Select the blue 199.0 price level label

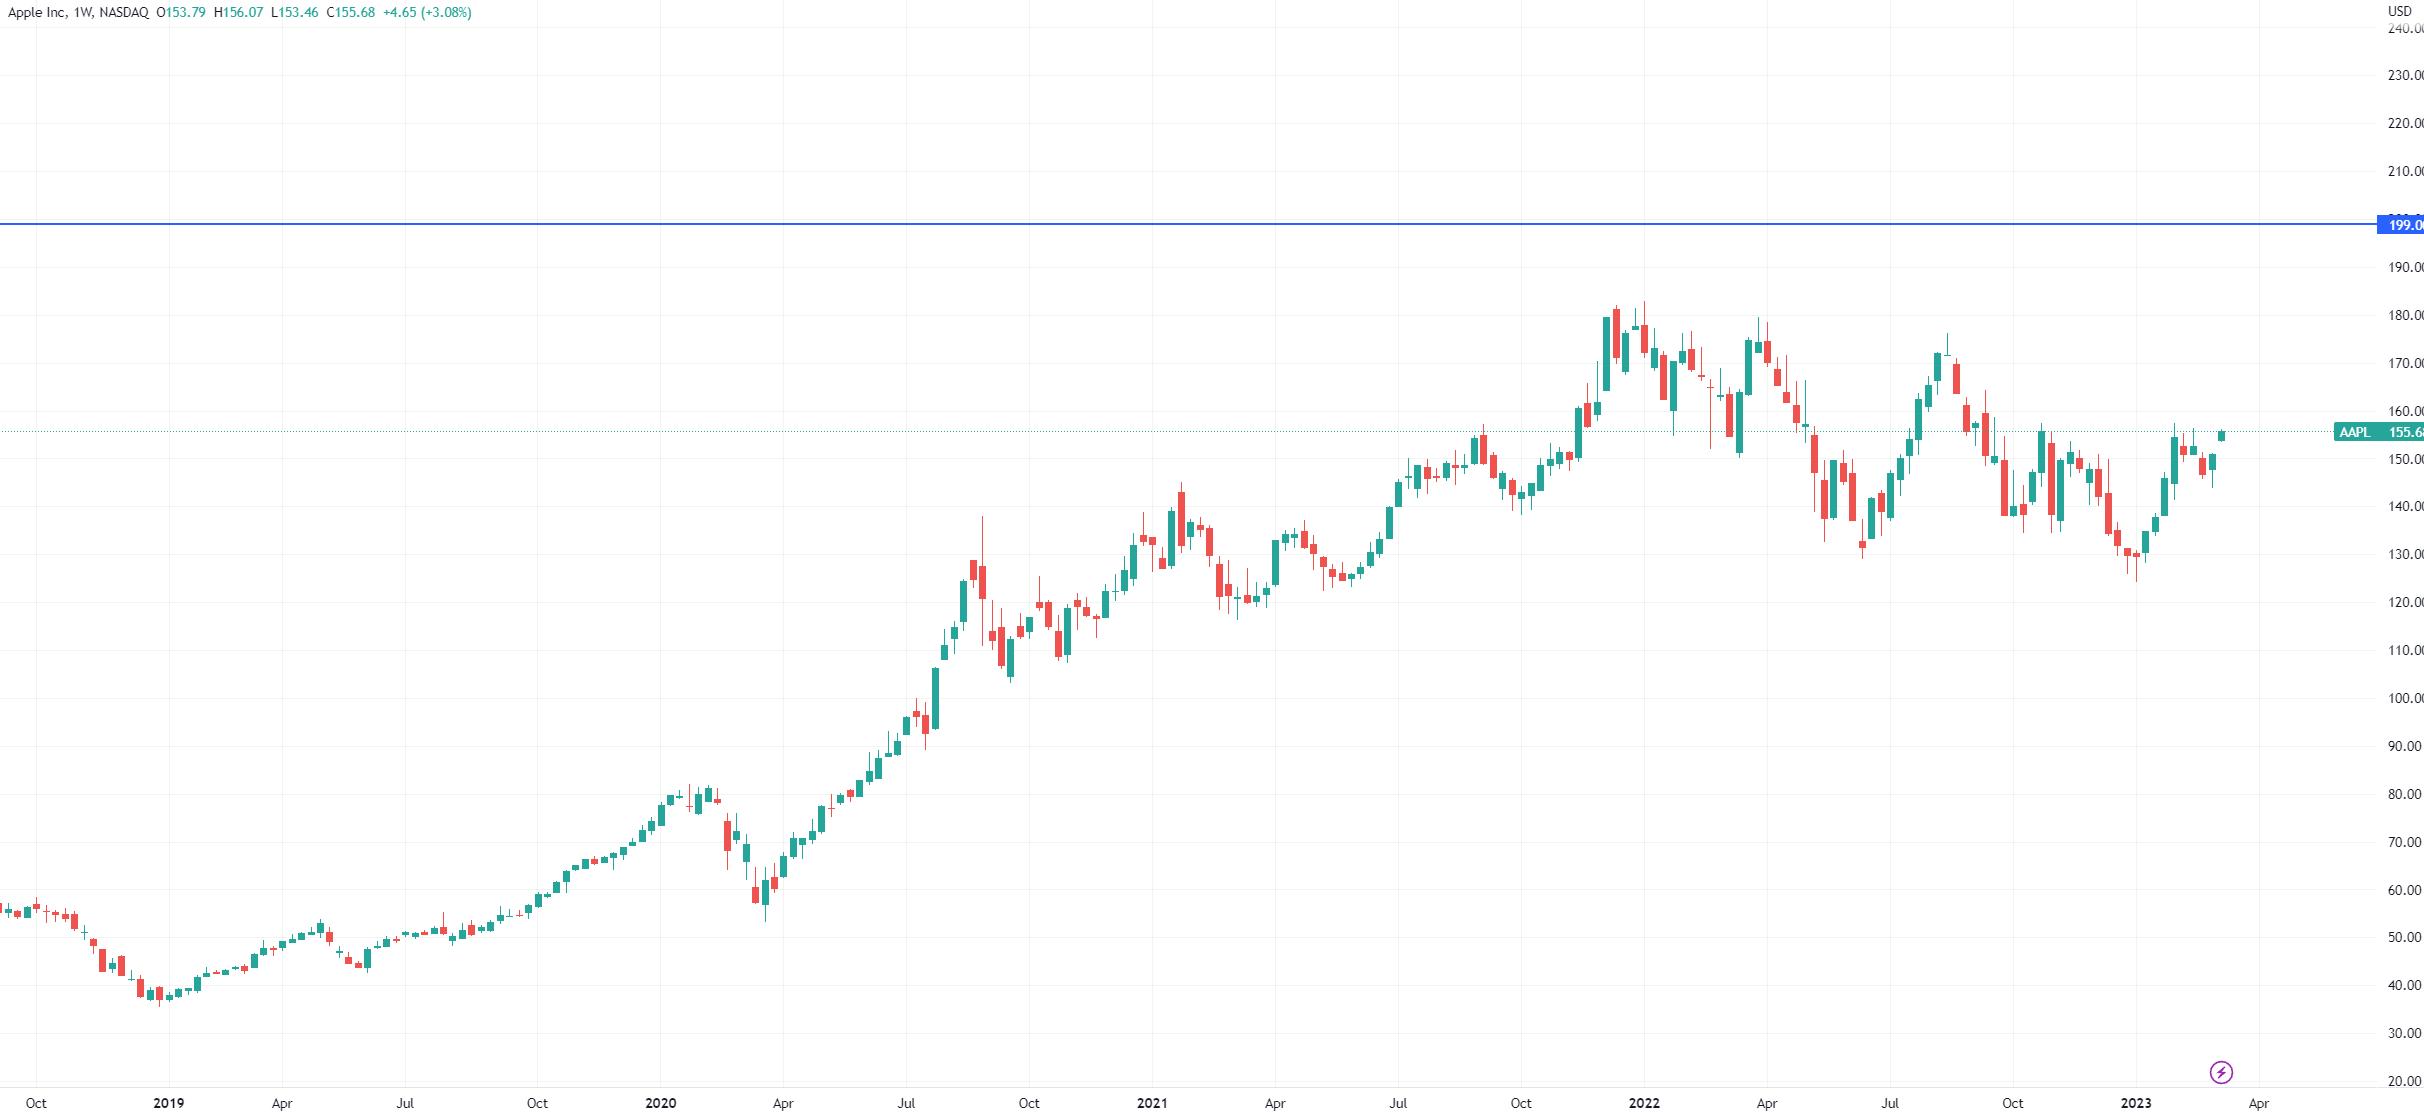click(x=2400, y=225)
